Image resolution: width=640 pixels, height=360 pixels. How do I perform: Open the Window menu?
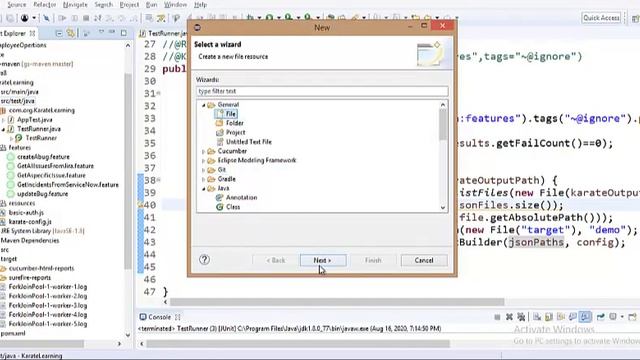(175, 4)
